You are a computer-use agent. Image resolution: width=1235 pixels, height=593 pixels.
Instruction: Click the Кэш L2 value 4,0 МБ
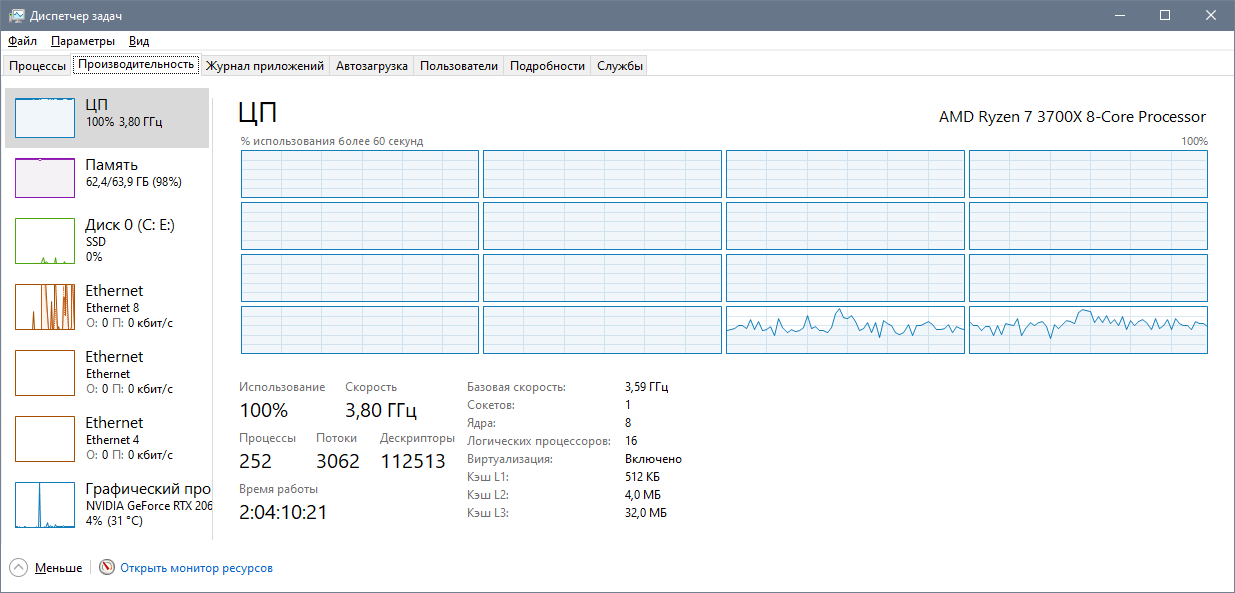point(642,494)
